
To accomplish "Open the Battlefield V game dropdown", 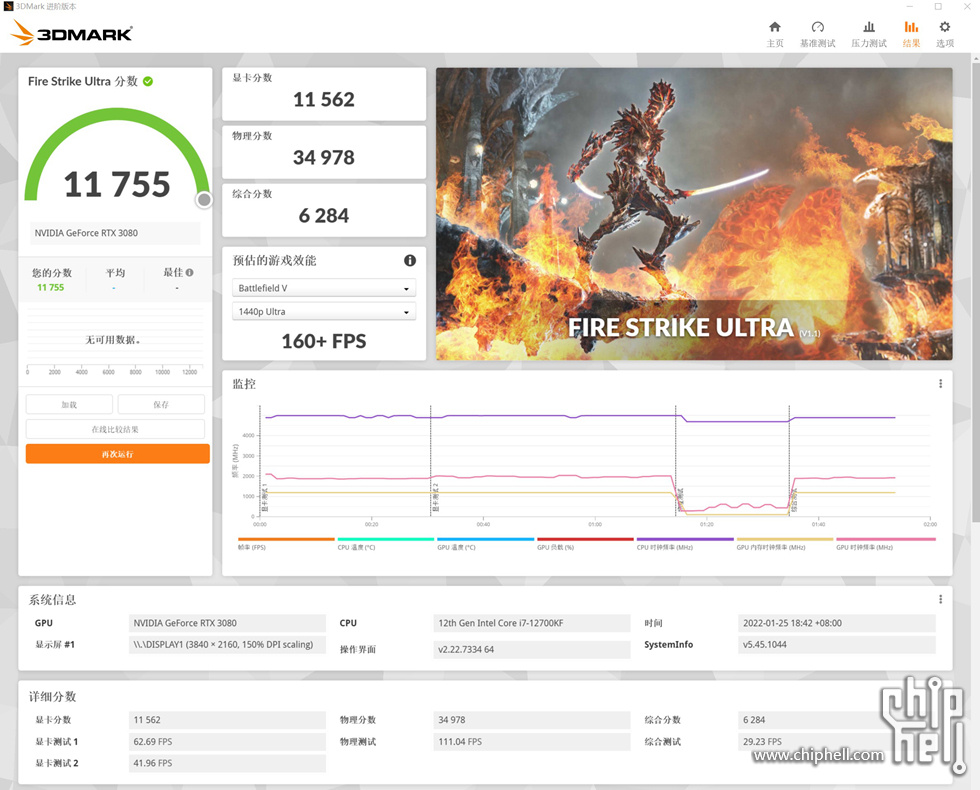I will click(x=324, y=288).
